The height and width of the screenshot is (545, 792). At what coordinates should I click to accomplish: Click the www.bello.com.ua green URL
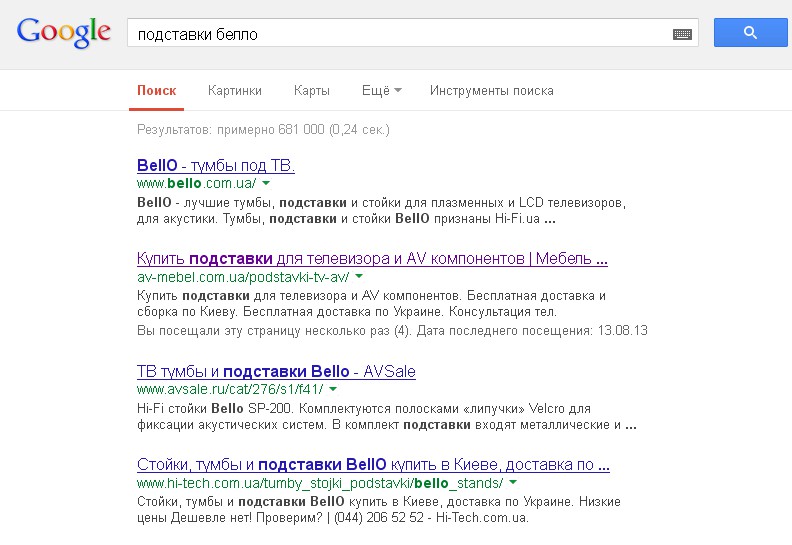click(196, 184)
